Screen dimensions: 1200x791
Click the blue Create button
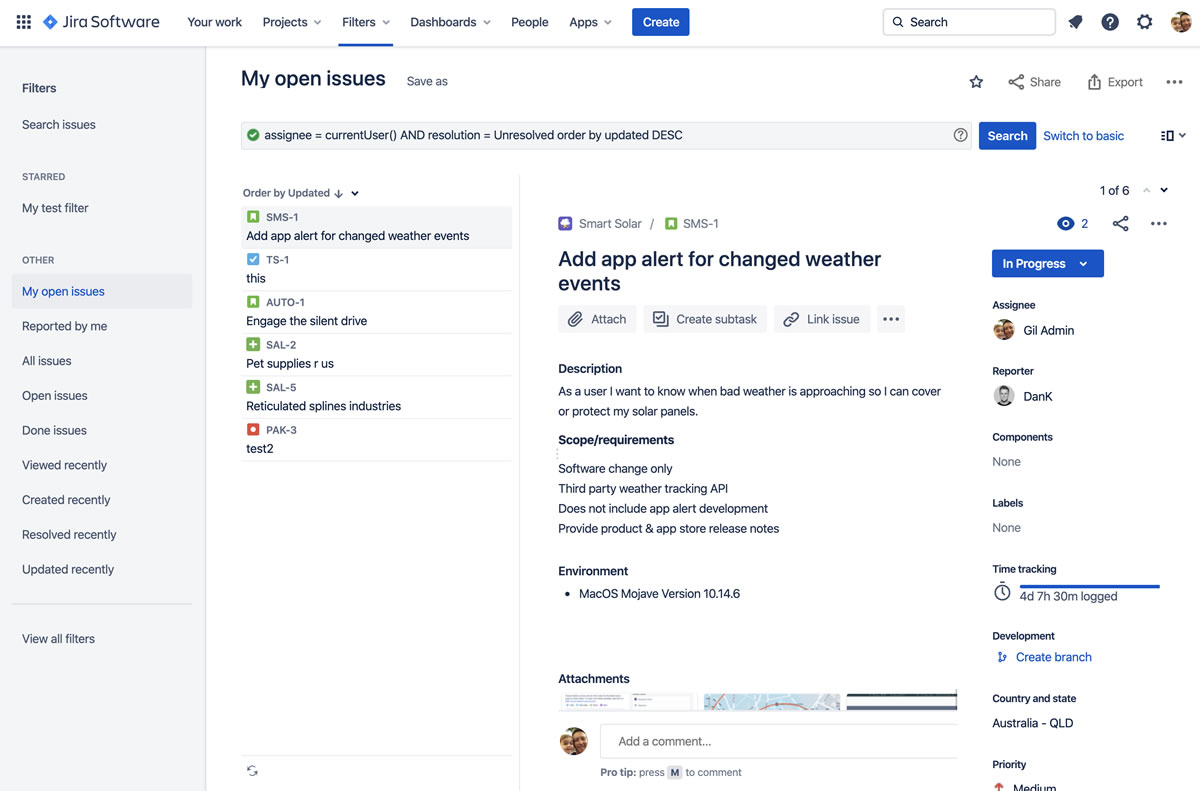660,22
